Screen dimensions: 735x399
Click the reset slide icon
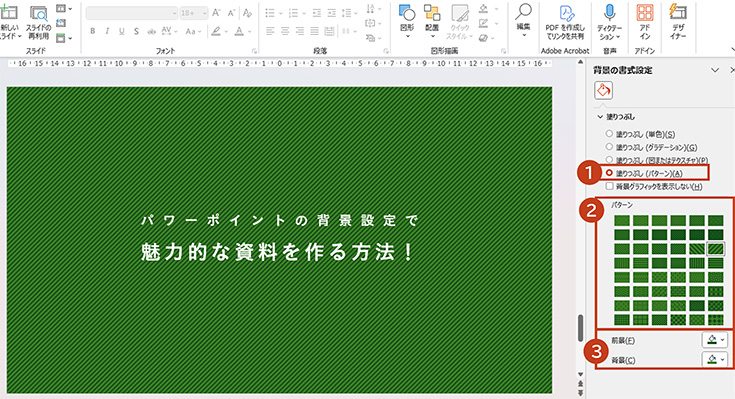point(61,23)
